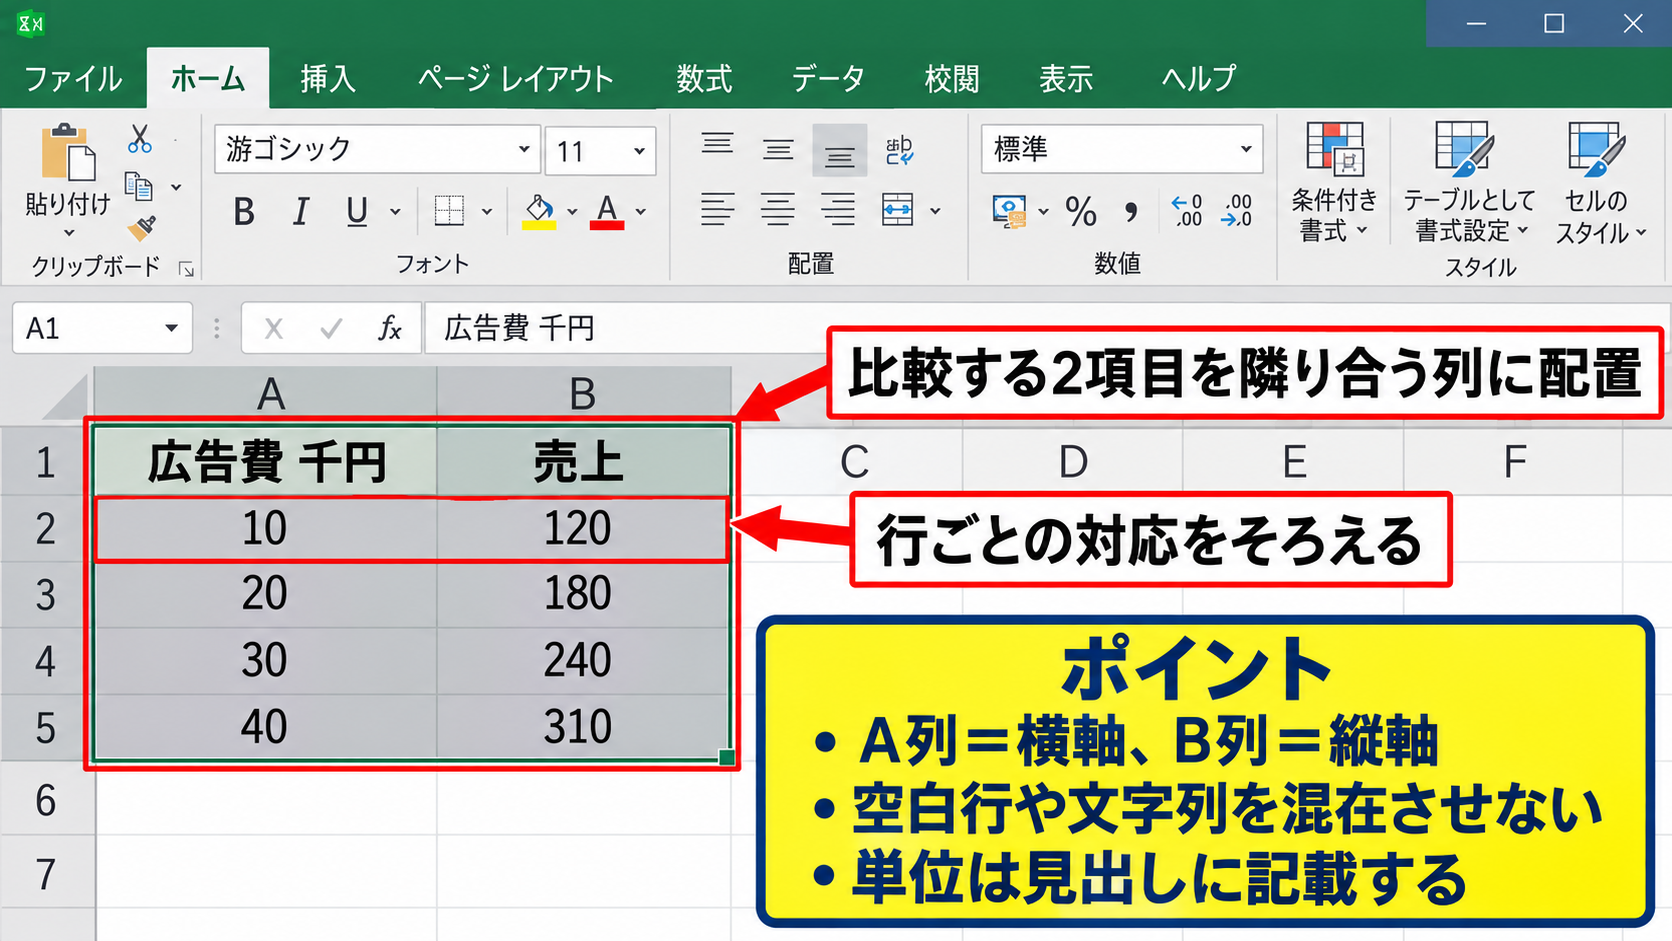
Task: Select cell containing 310
Action: click(582, 727)
